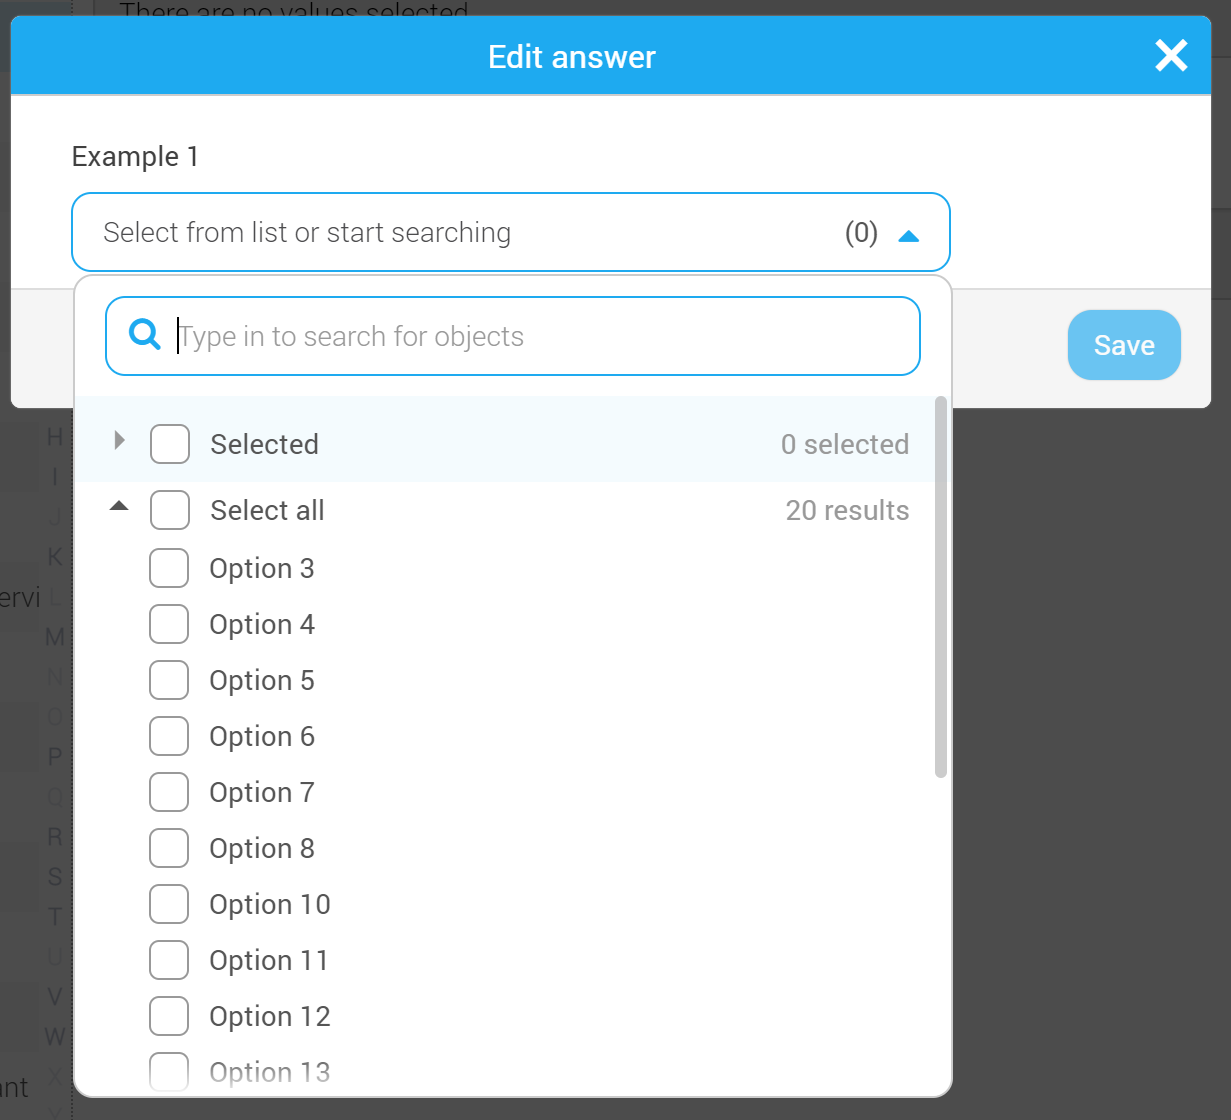
Task: Check the Select all checkbox
Action: click(x=170, y=510)
